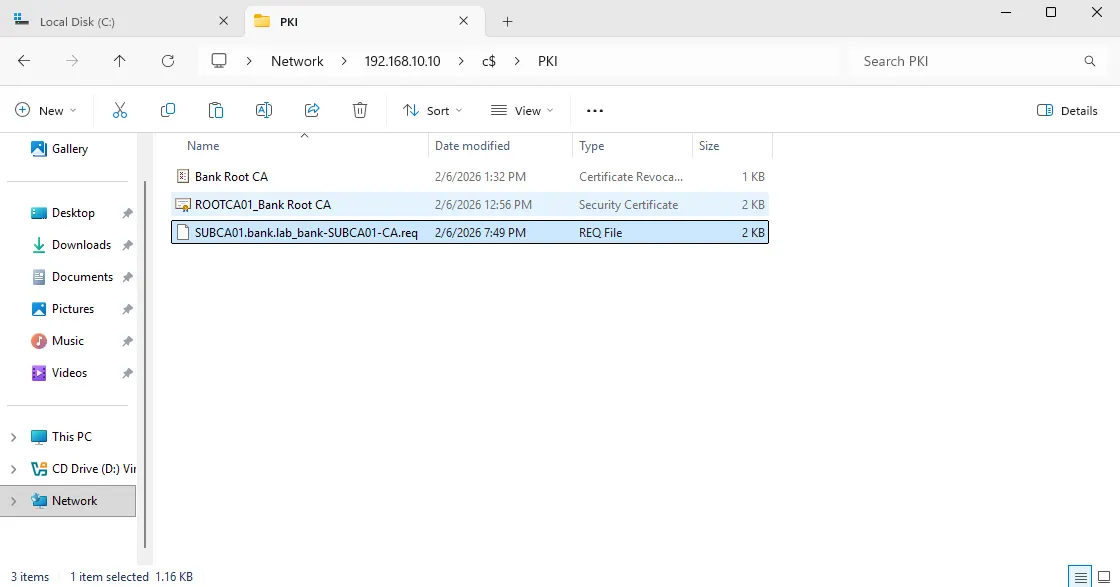Image resolution: width=1120 pixels, height=587 pixels.
Task: Open Documents in navigation pane
Action: [x=82, y=277]
